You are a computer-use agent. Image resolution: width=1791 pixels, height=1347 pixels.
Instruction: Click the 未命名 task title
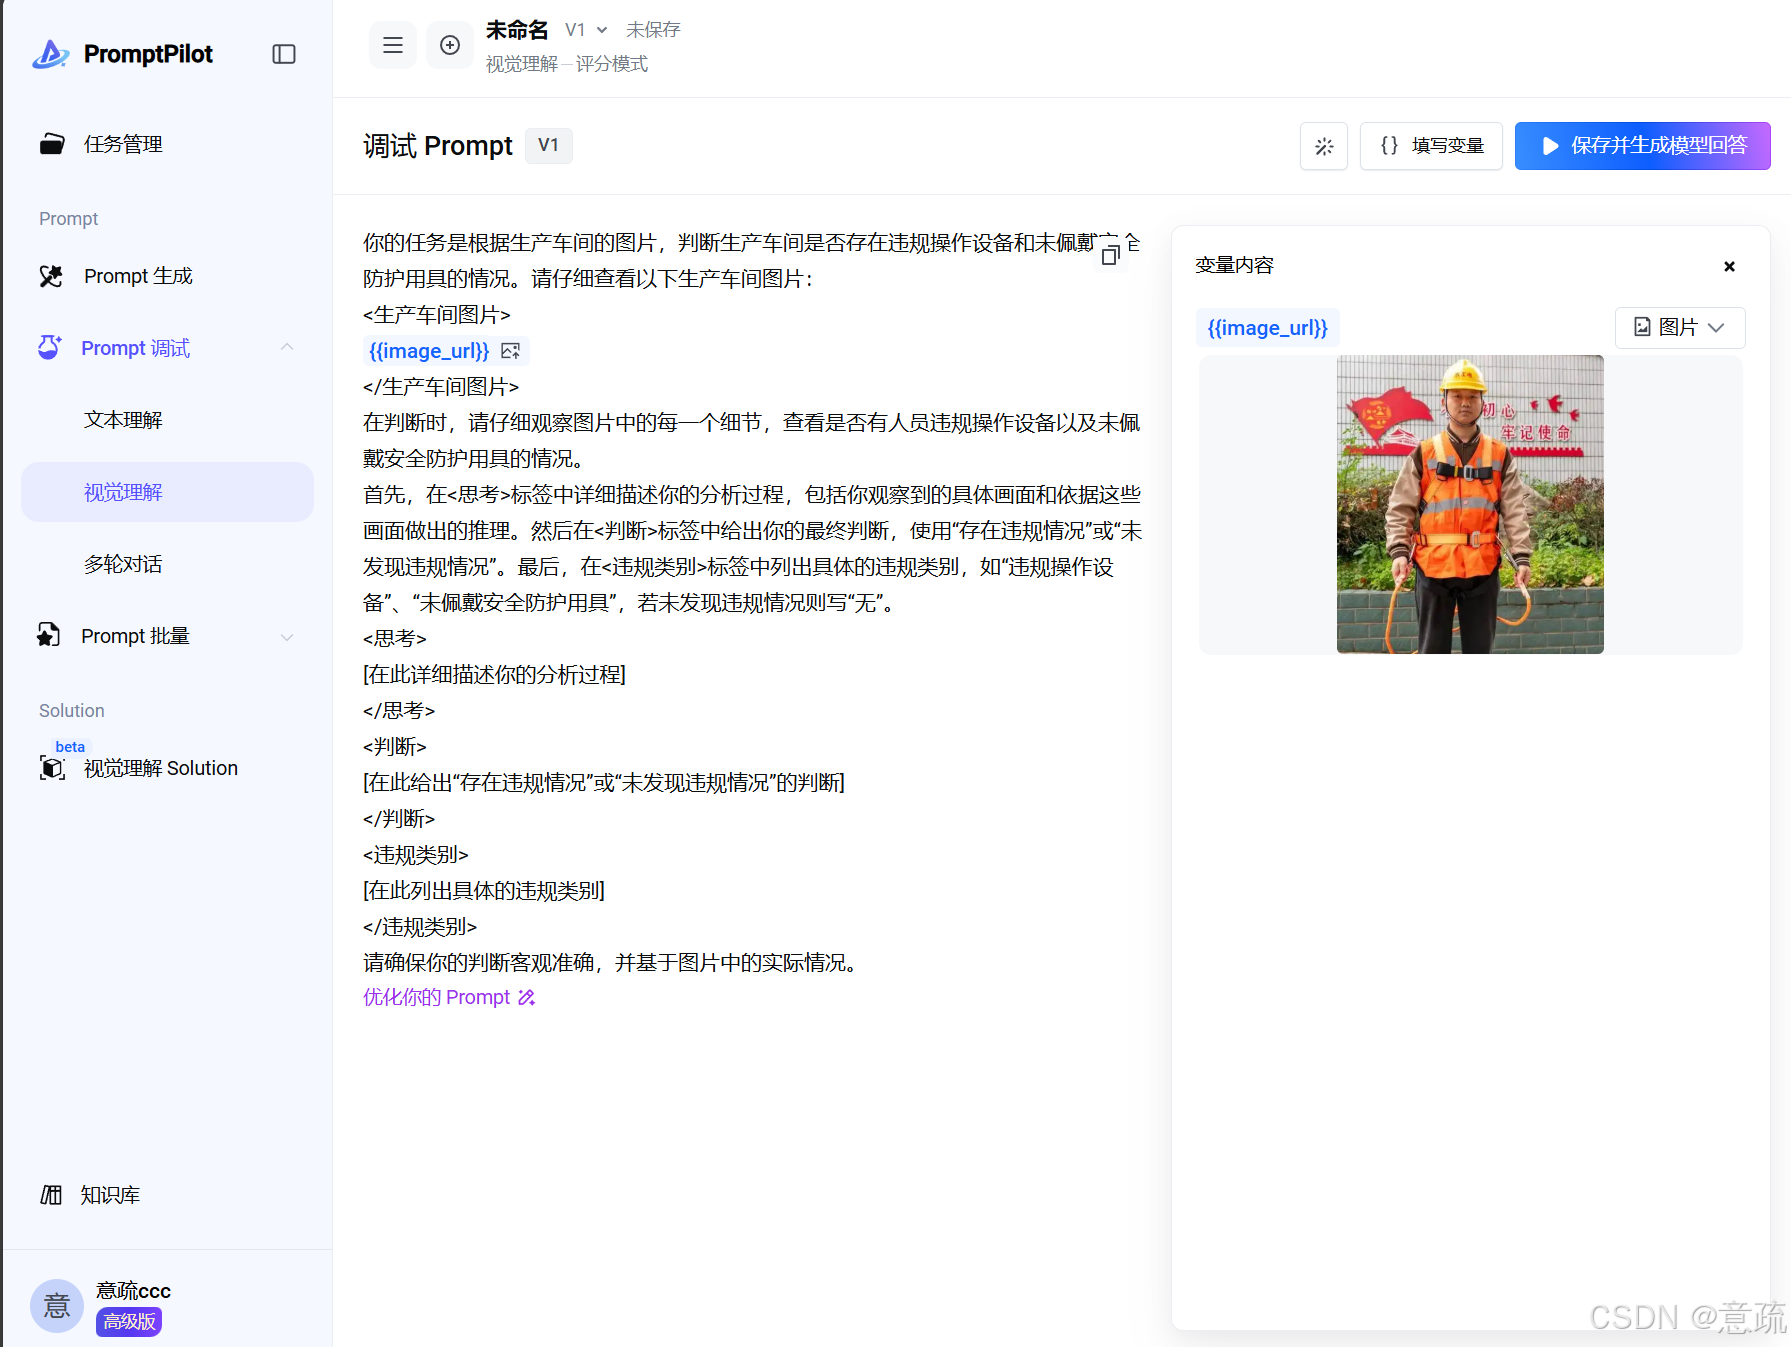click(x=517, y=30)
